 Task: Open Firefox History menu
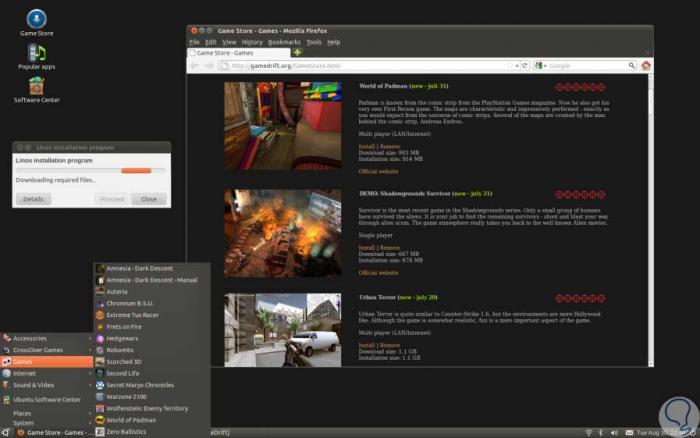(252, 42)
